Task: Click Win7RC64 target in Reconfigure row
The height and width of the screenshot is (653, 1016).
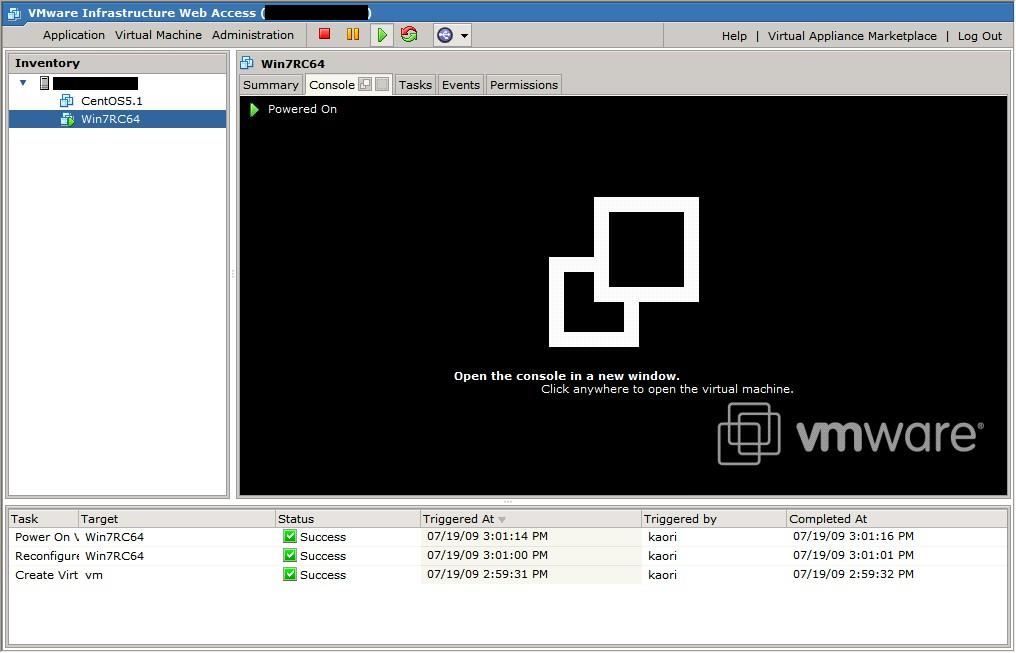Action: coord(115,556)
